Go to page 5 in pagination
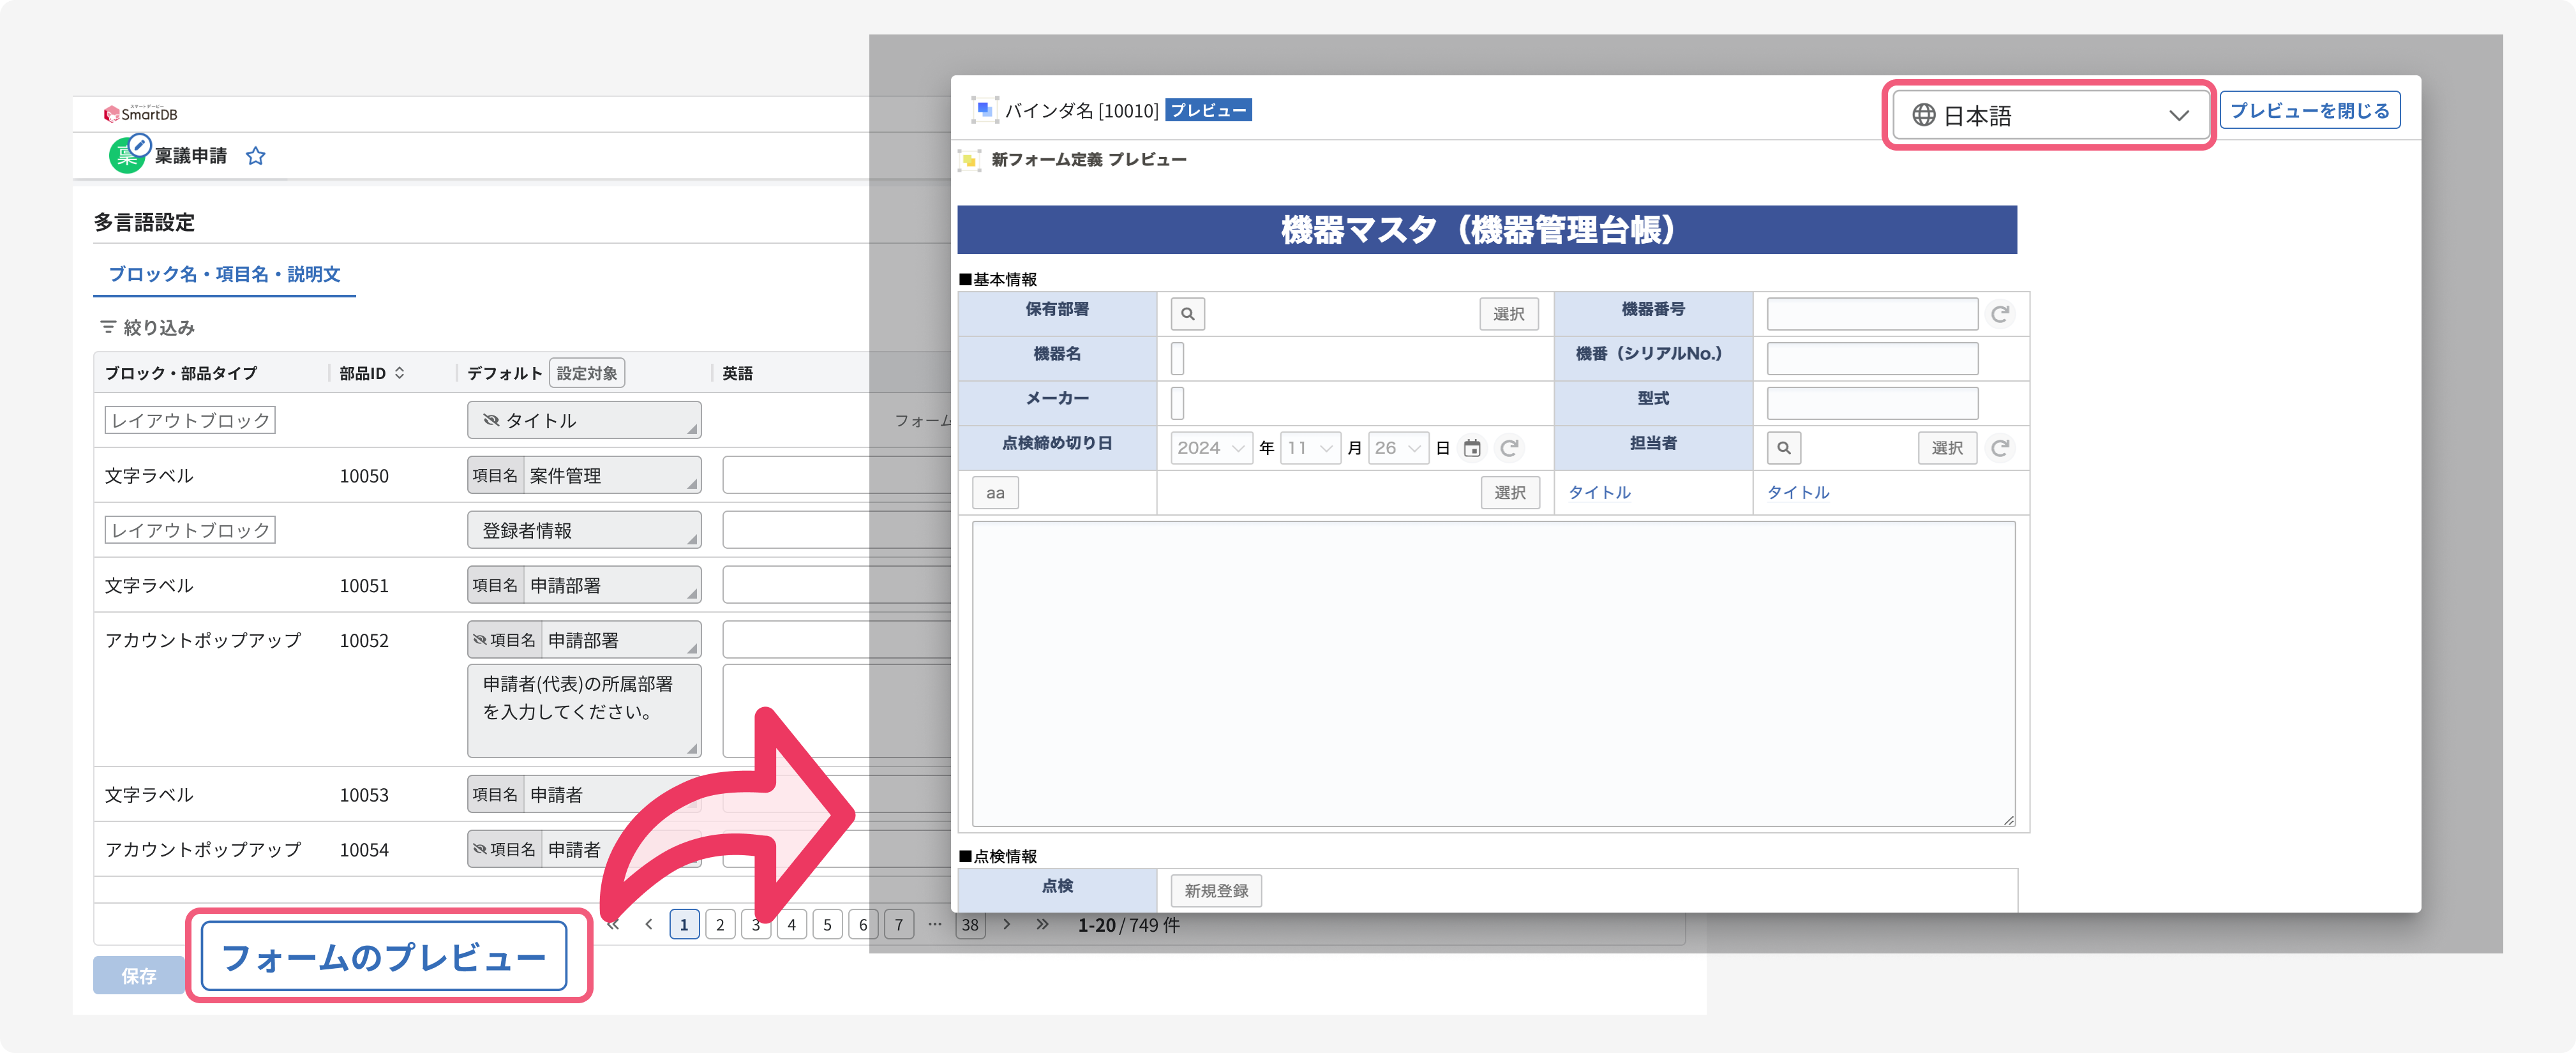Screen dimensions: 2576x1053 pos(827,924)
